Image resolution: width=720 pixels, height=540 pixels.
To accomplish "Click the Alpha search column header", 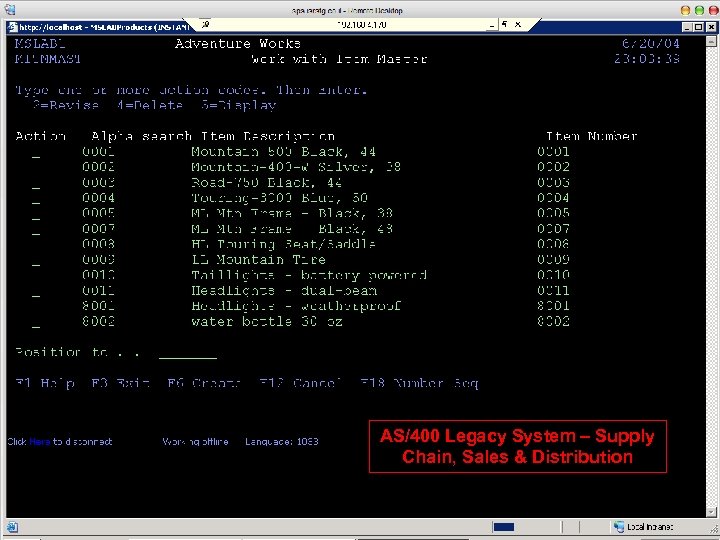I will tap(141, 136).
